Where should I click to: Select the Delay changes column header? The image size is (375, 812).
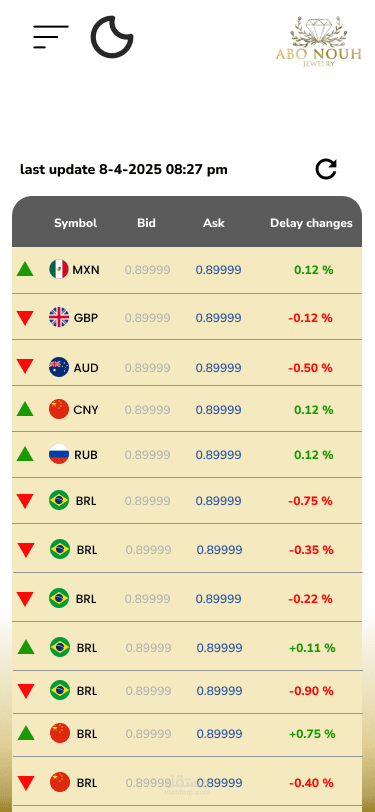pos(311,223)
